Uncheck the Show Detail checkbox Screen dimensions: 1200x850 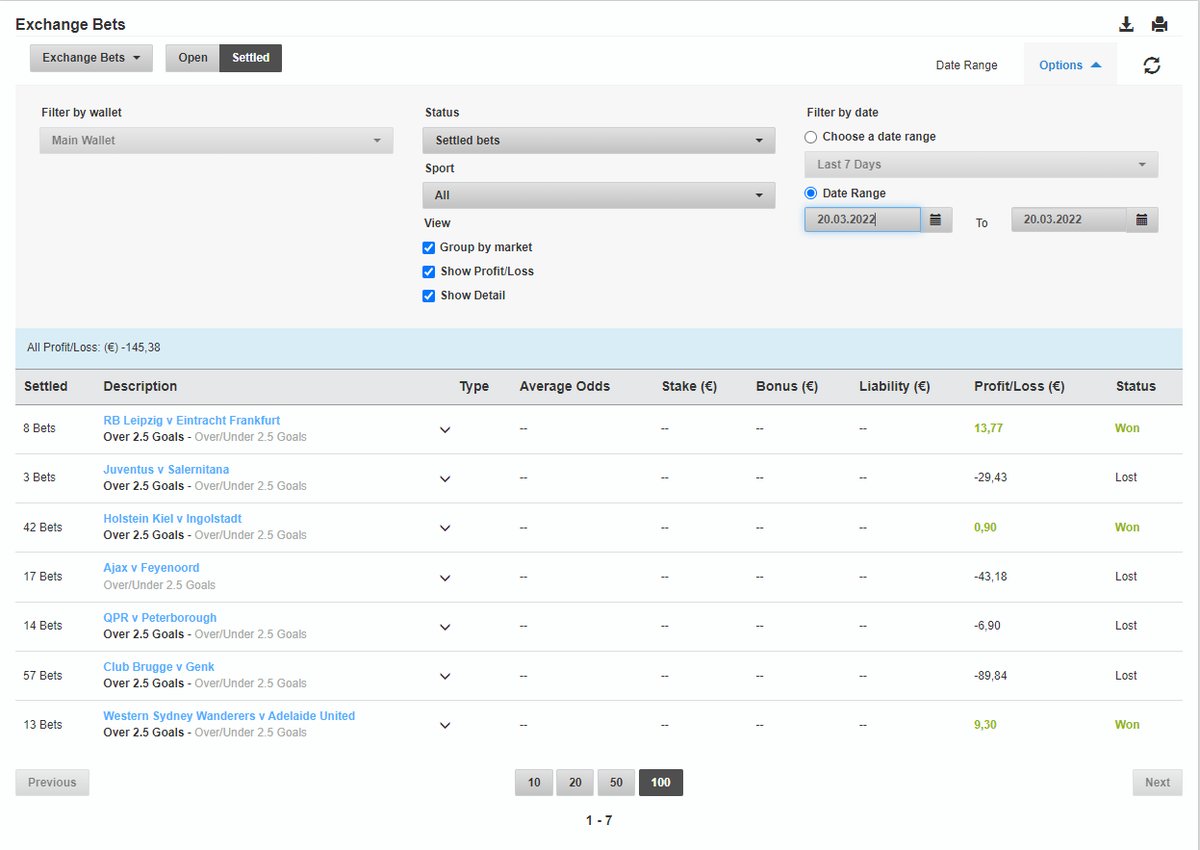[x=429, y=296]
